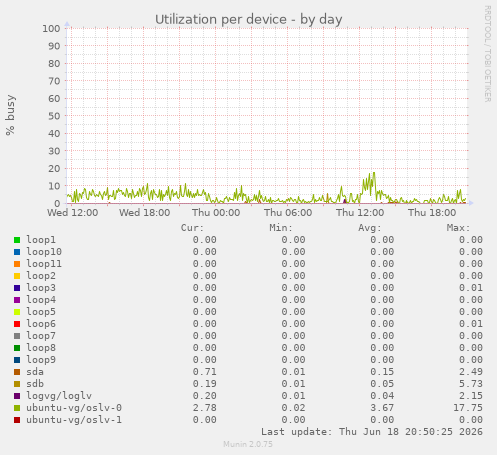The width and height of the screenshot is (497, 455).
Task: Click the loop8 dark green swatch
Action: click(x=17, y=348)
